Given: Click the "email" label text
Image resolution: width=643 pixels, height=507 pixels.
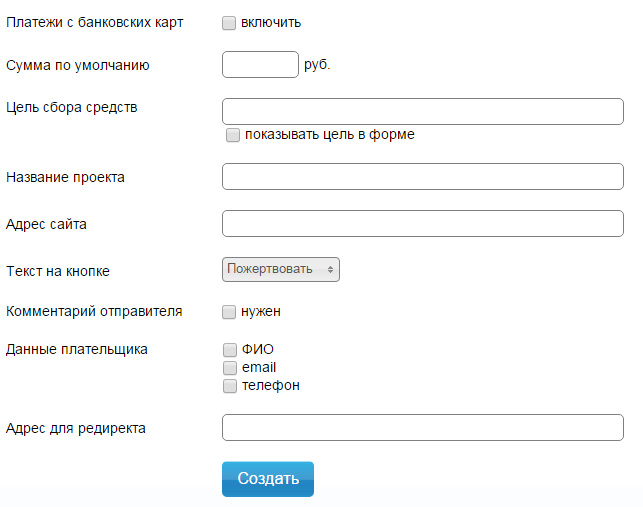Looking at the screenshot, I should (259, 367).
